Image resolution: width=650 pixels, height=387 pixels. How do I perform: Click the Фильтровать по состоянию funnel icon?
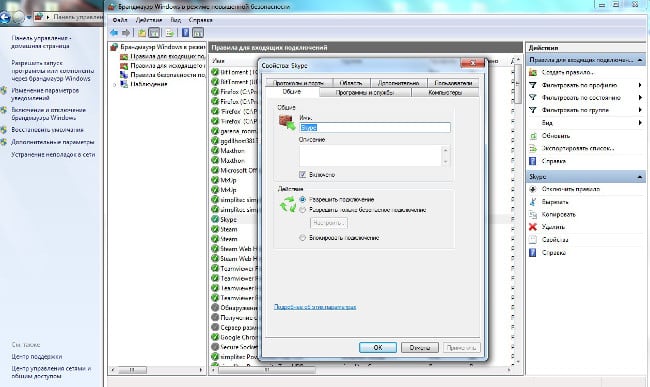[533, 97]
